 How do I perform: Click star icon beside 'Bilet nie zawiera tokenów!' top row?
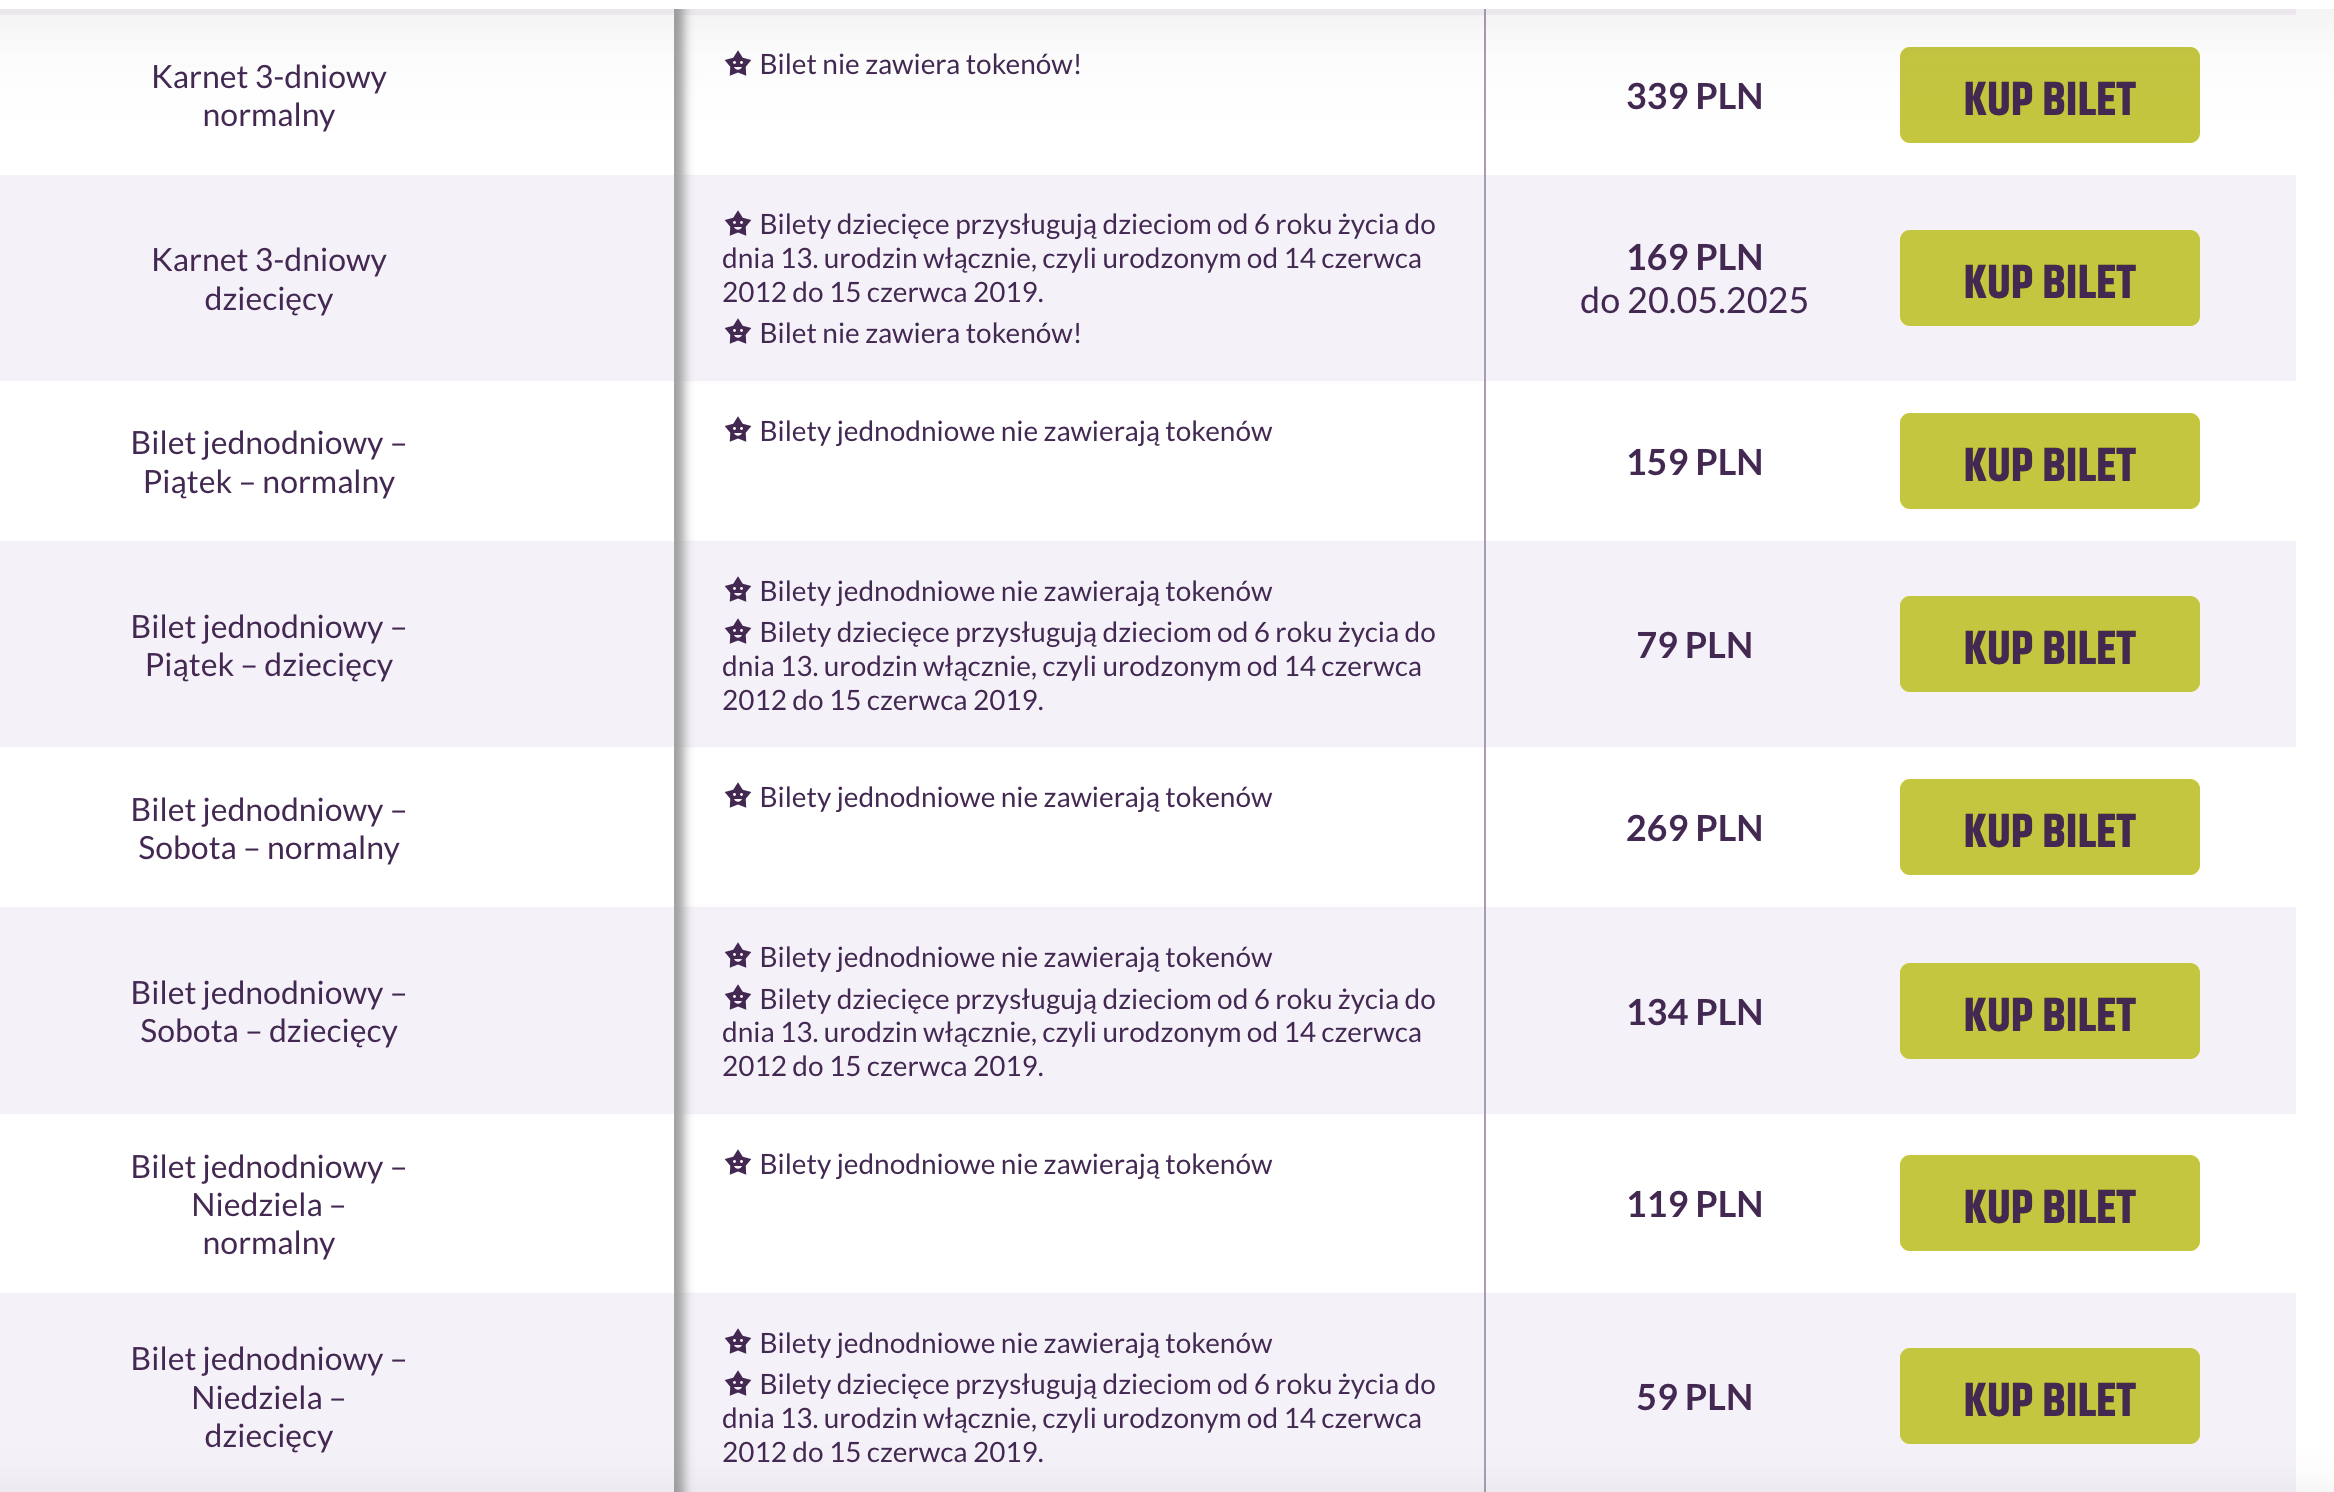pos(738,65)
